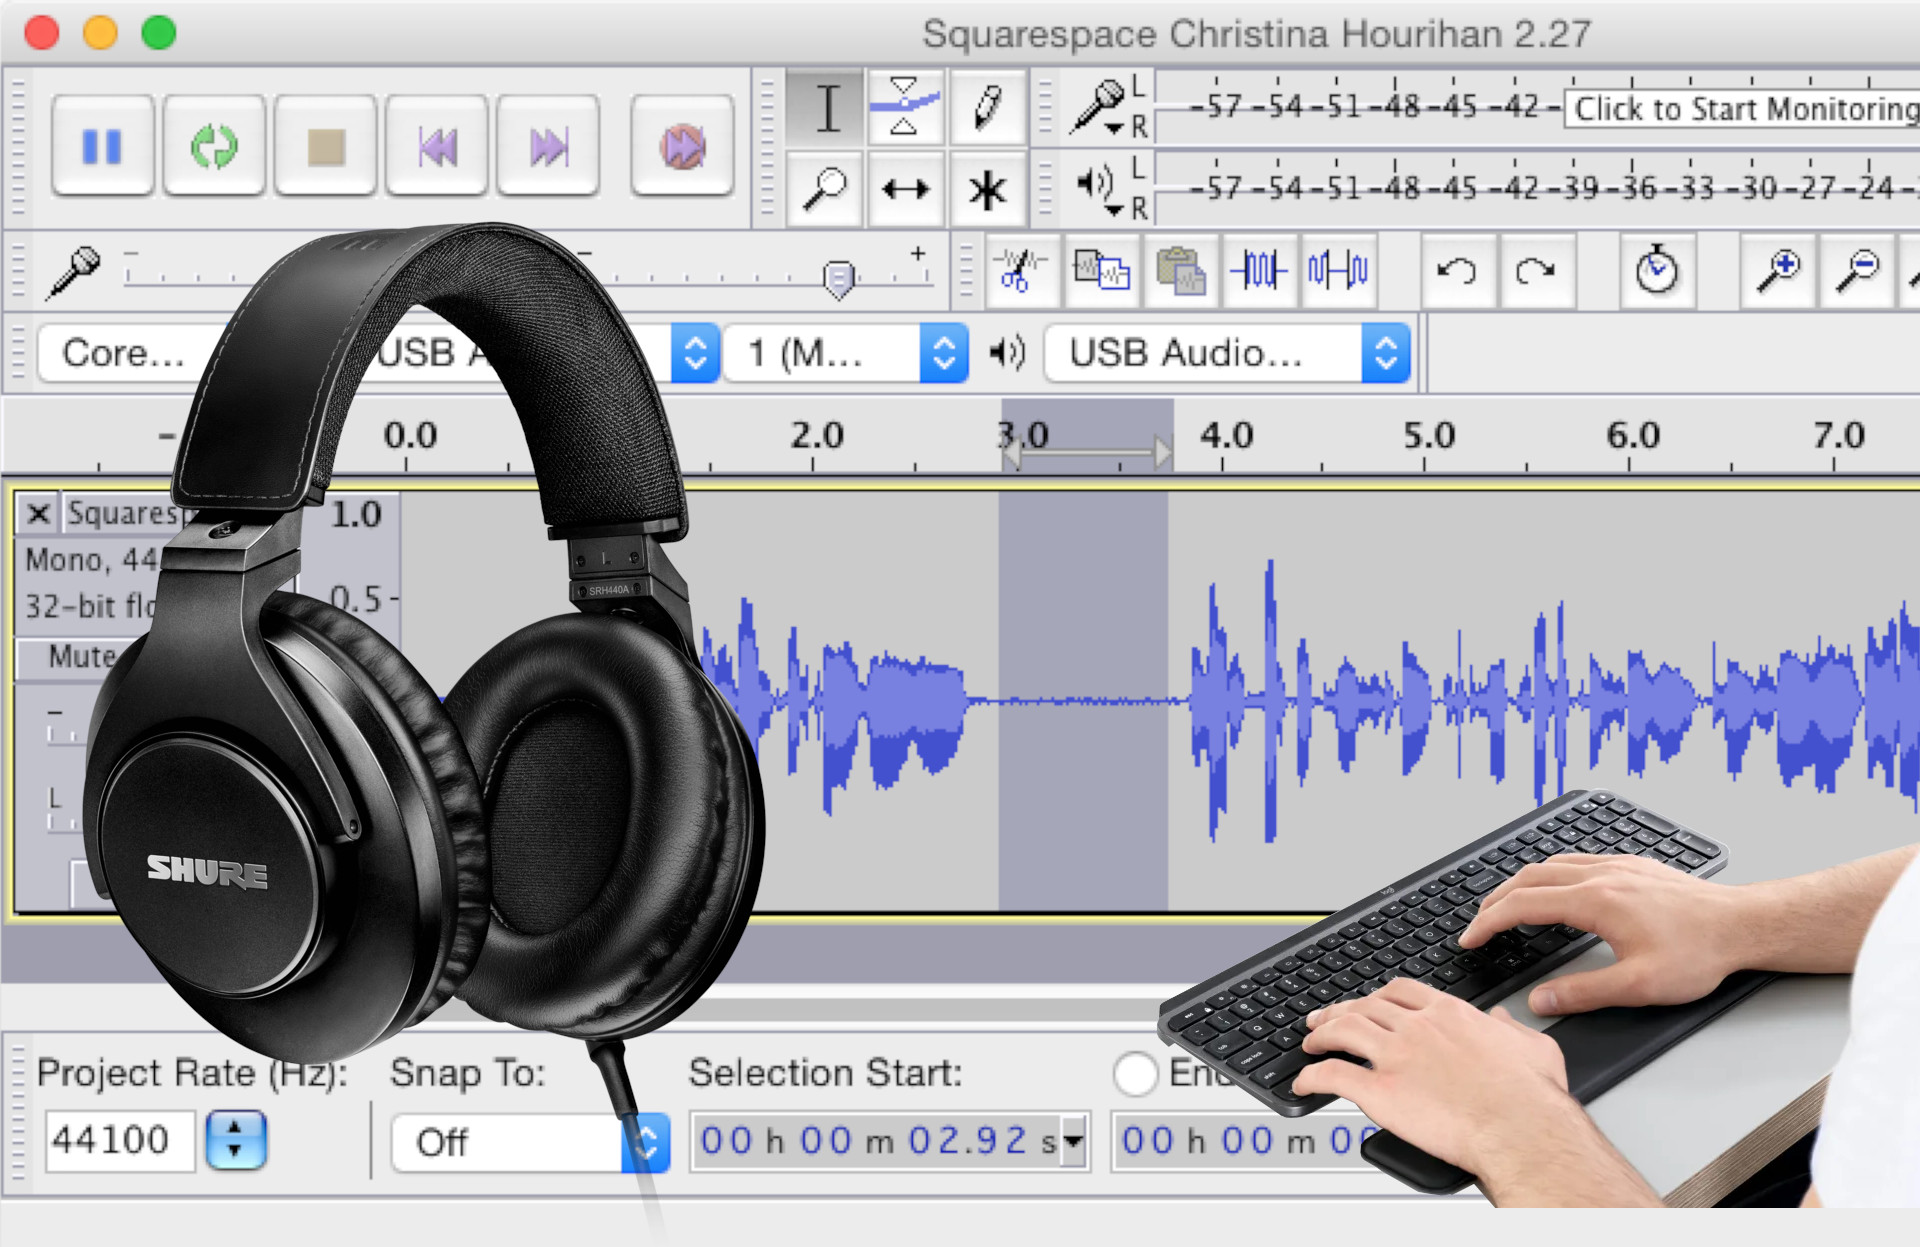Select the I-beam Selection tool
Image resolution: width=1920 pixels, height=1247 pixels.
coord(826,107)
